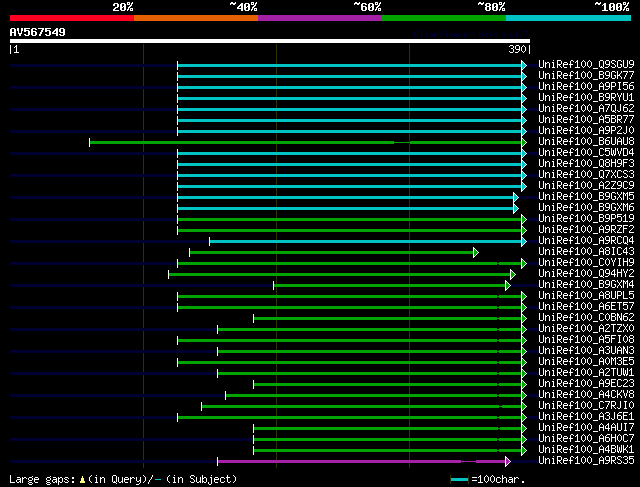This screenshot has height=487, width=640.
Task: Click the green ~80% legend segment
Action: [x=444, y=18]
